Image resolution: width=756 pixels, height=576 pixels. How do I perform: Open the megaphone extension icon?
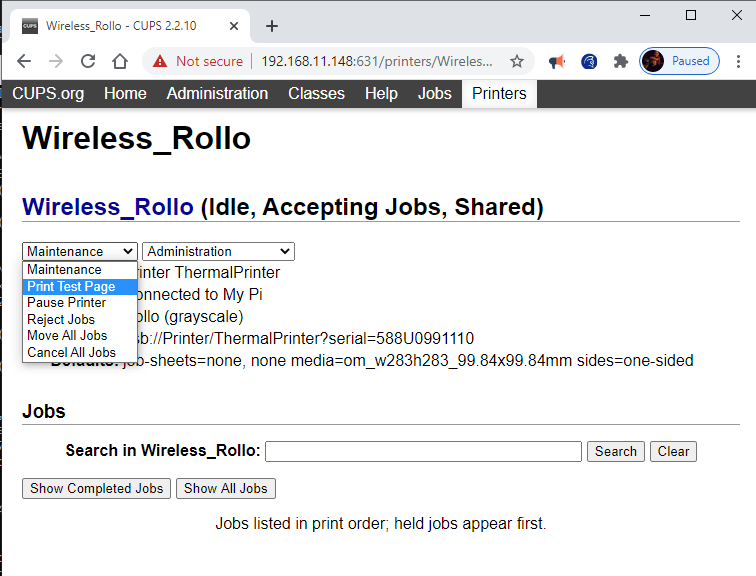pyautogui.click(x=557, y=61)
